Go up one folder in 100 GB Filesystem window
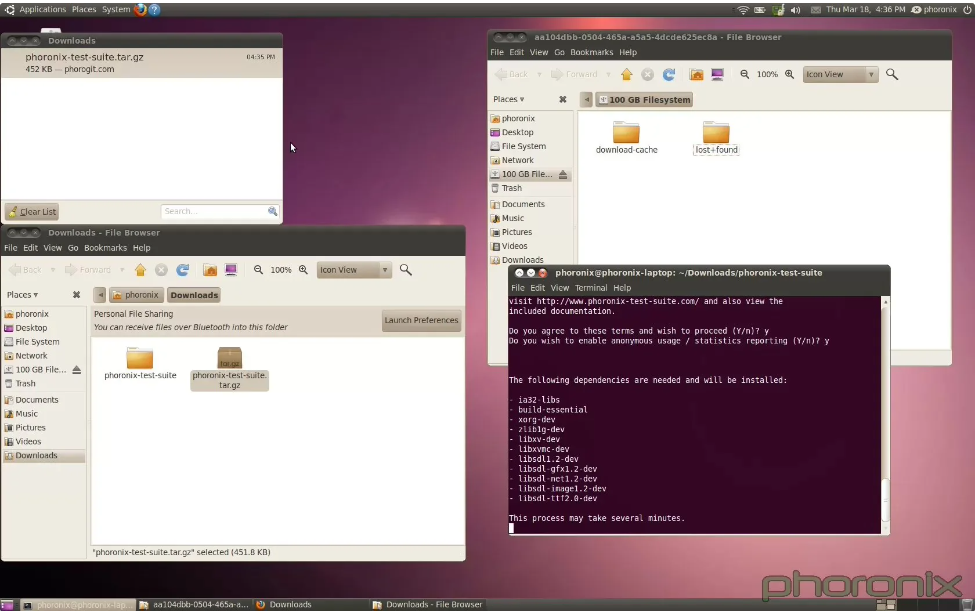 [x=626, y=74]
